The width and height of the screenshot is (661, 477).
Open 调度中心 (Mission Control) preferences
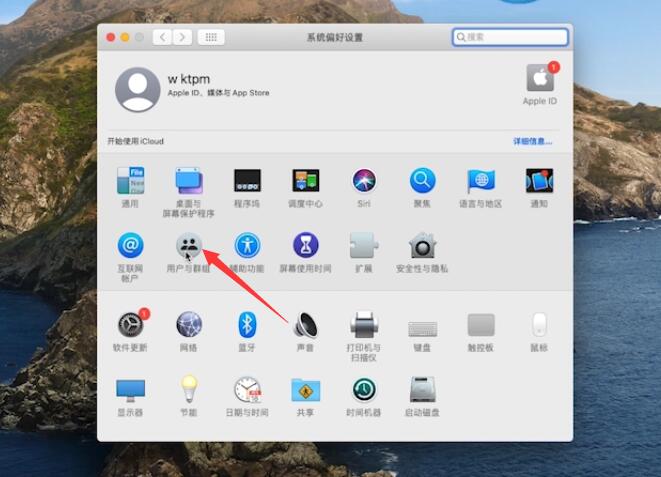point(306,181)
